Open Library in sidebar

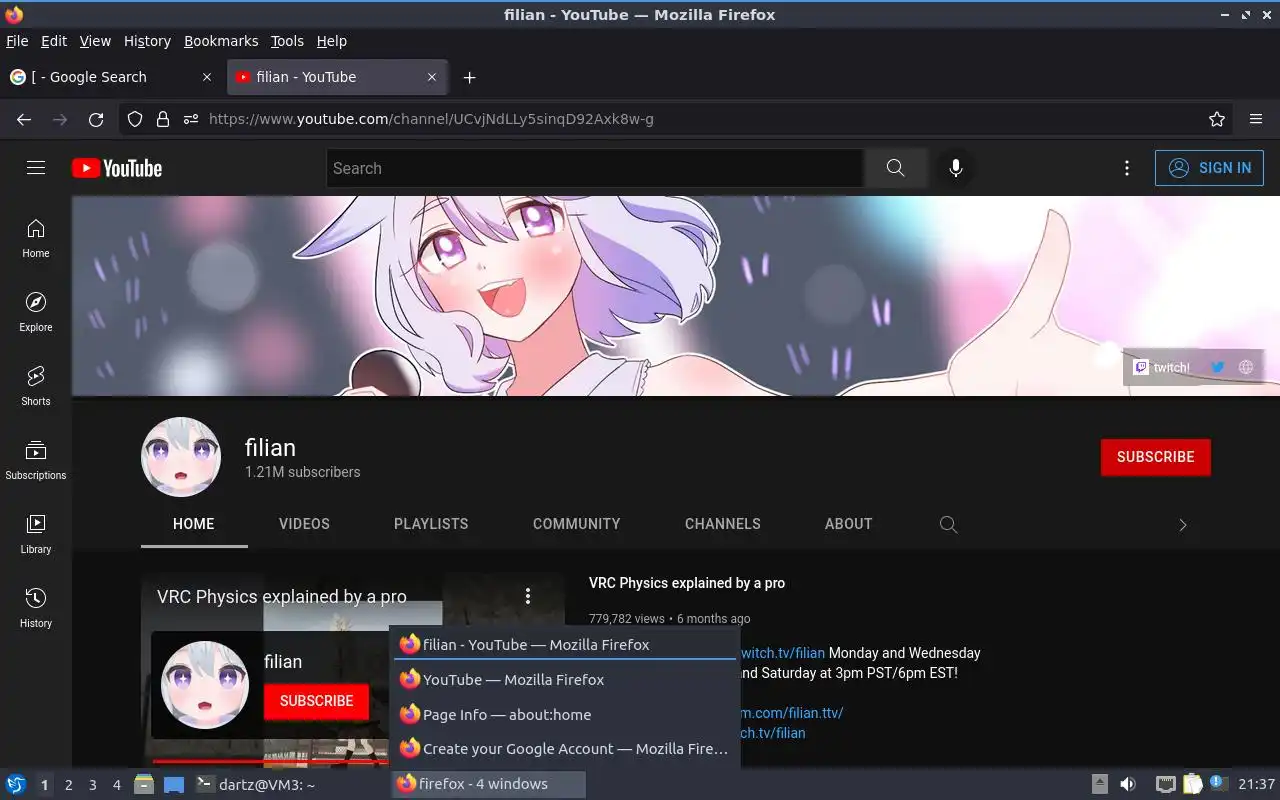tap(36, 534)
